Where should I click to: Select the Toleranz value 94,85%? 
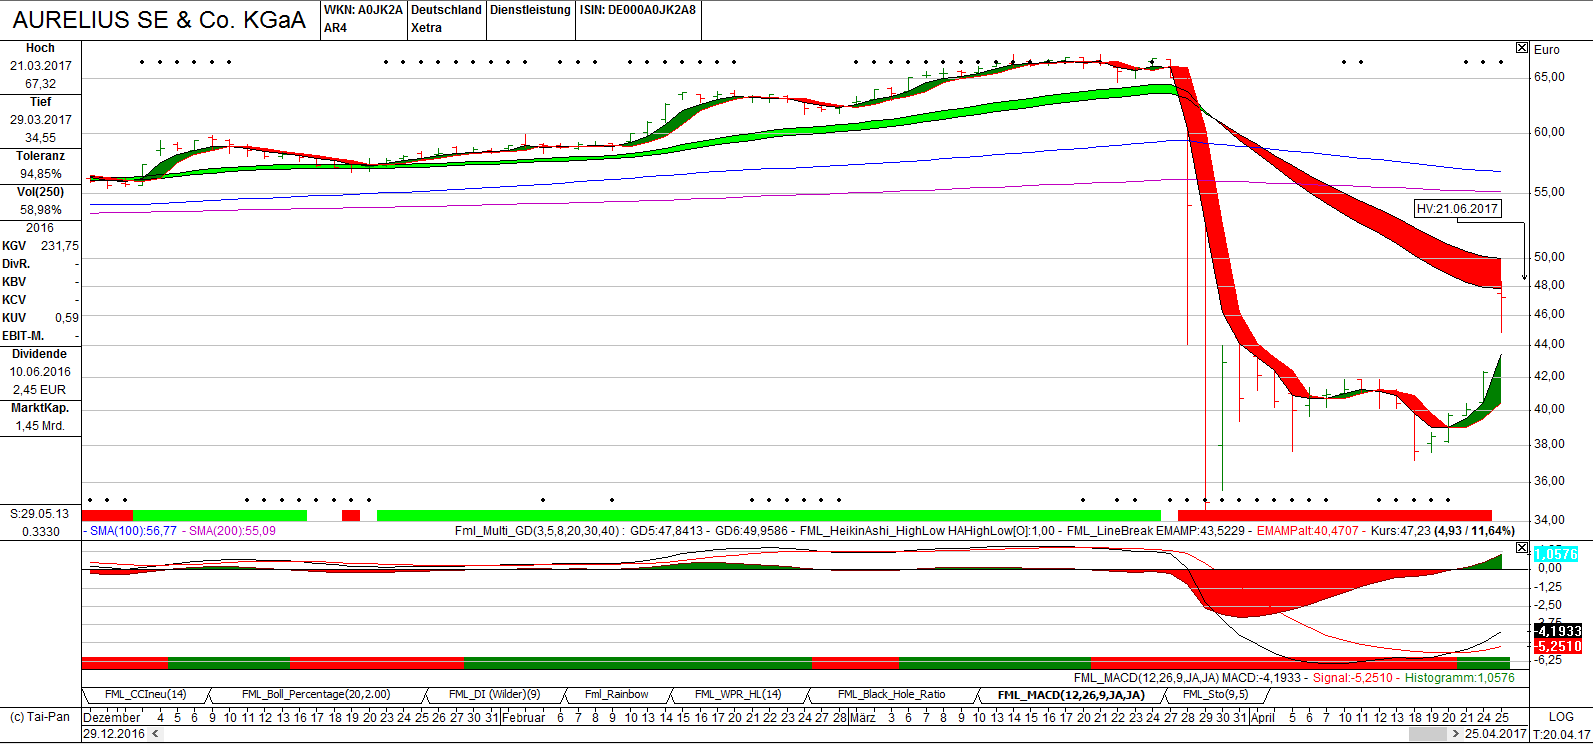pos(41,174)
